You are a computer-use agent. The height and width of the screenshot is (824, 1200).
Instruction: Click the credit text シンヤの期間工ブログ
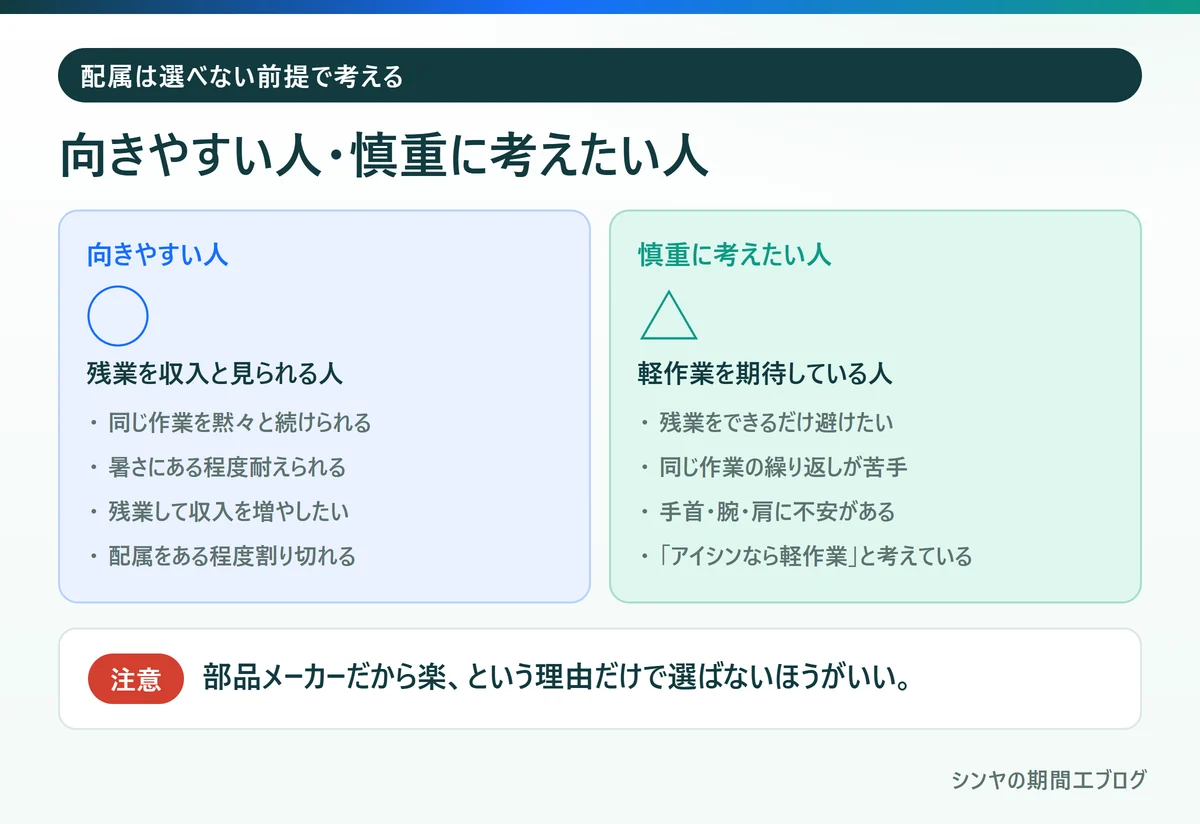1049,781
